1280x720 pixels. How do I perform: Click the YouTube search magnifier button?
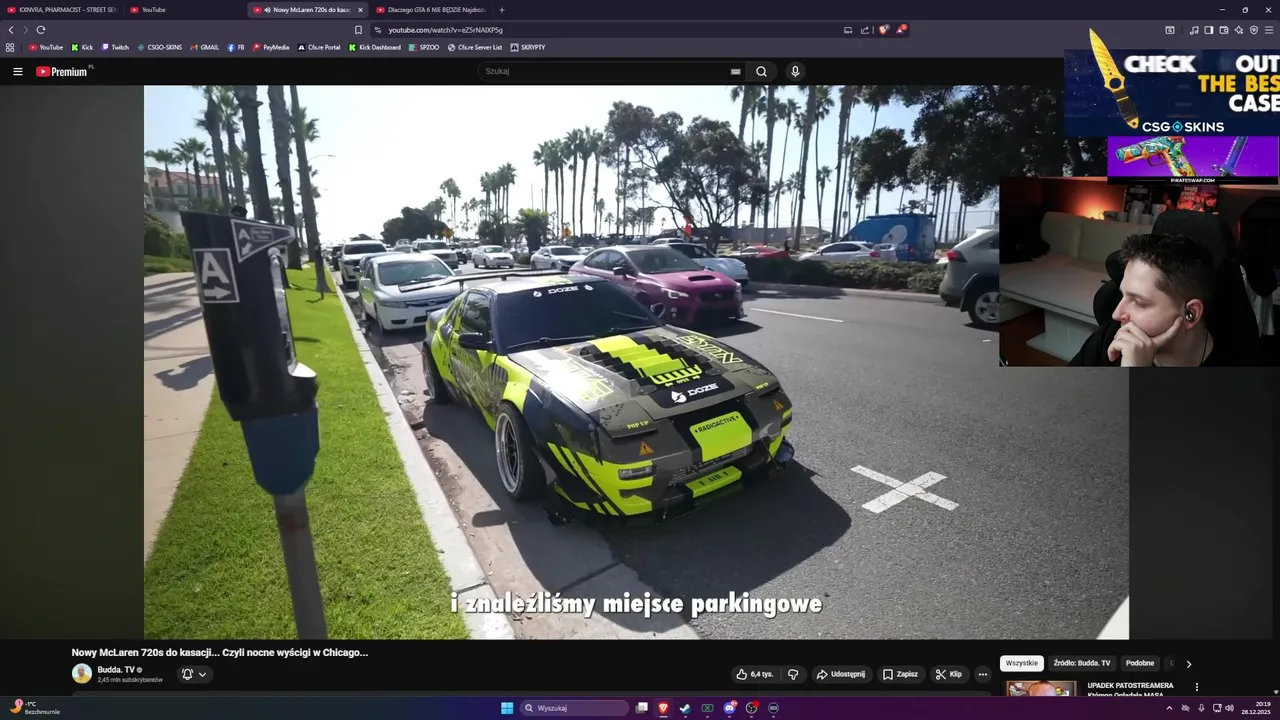coord(761,72)
